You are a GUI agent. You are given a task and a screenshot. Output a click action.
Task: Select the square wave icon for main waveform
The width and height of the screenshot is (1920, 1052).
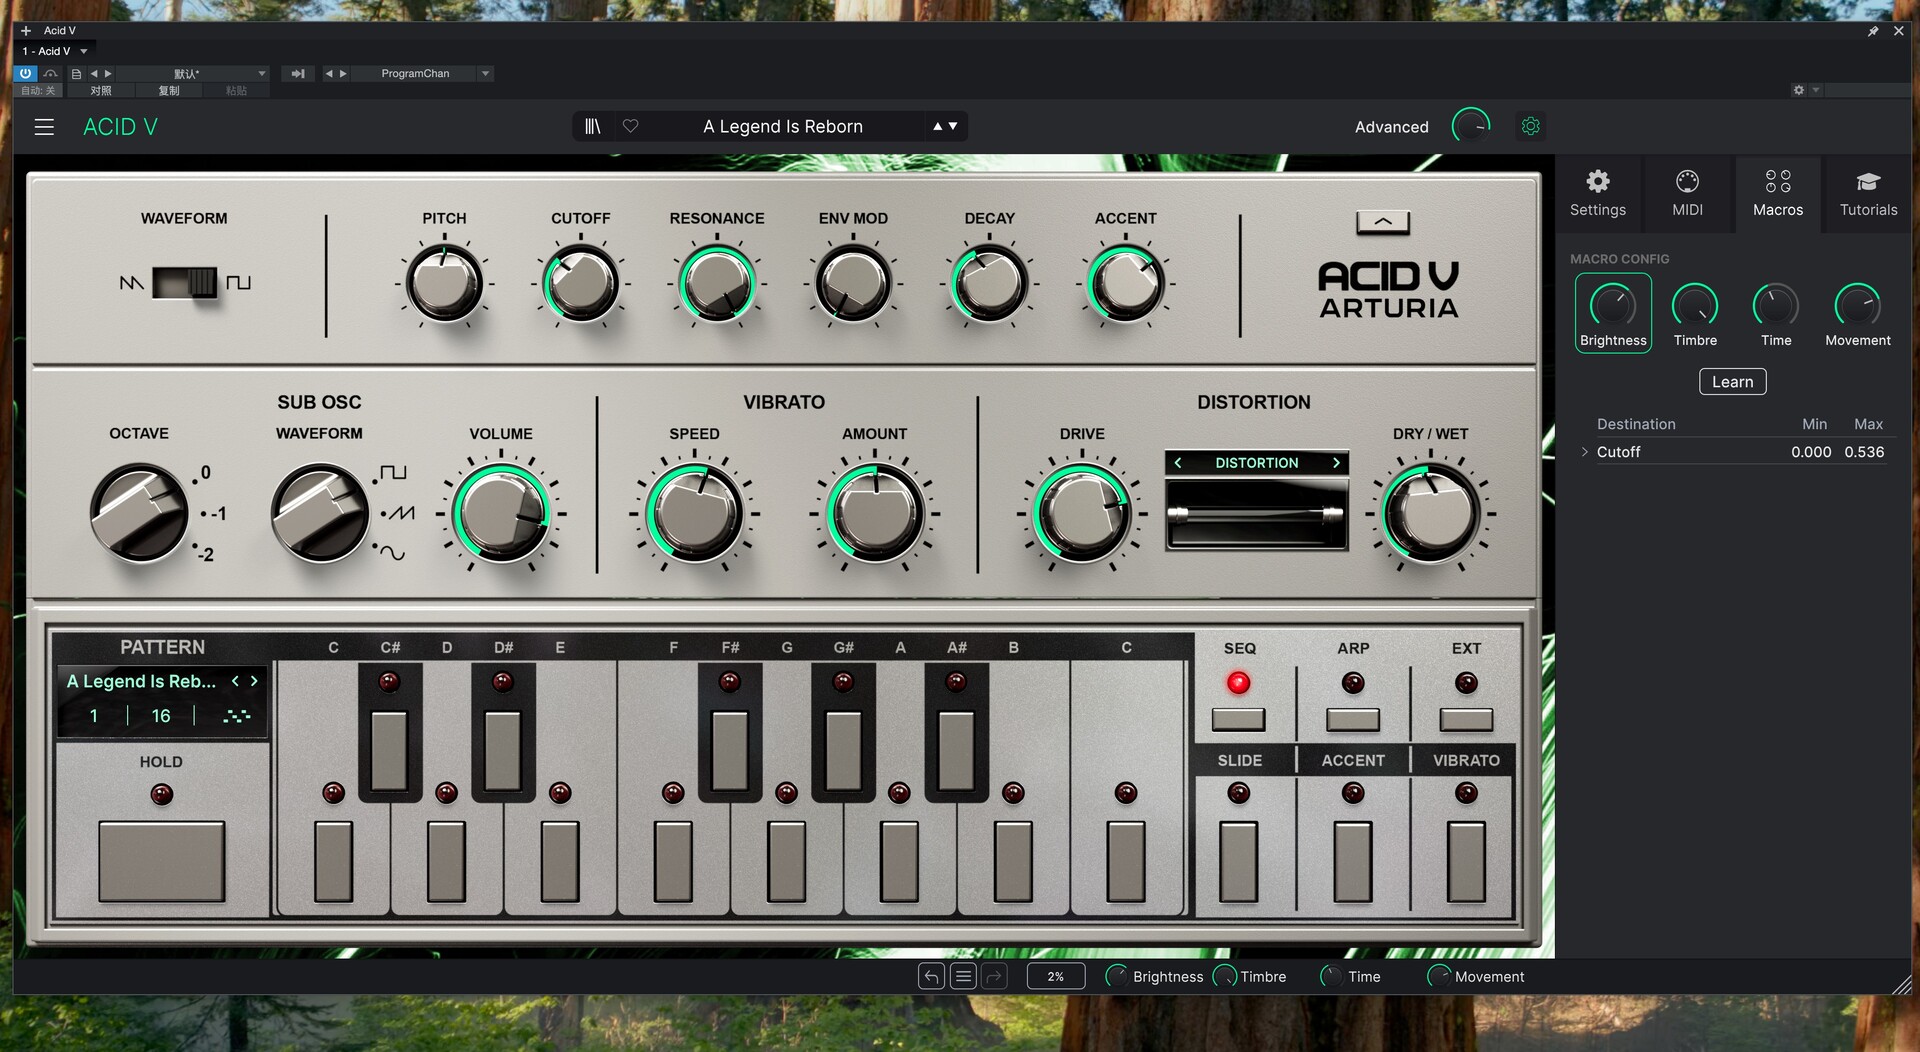[238, 283]
